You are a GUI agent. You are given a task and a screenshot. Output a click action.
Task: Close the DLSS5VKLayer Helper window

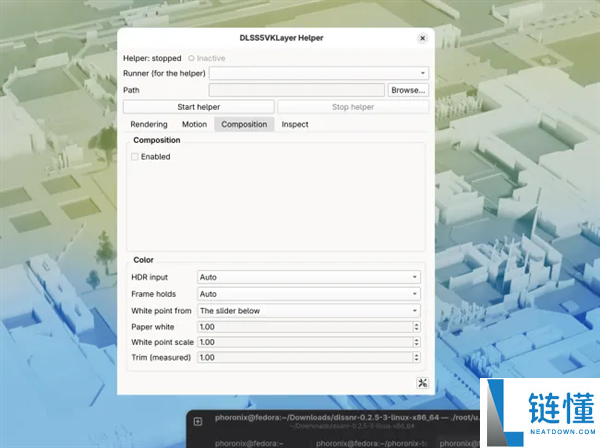422,38
